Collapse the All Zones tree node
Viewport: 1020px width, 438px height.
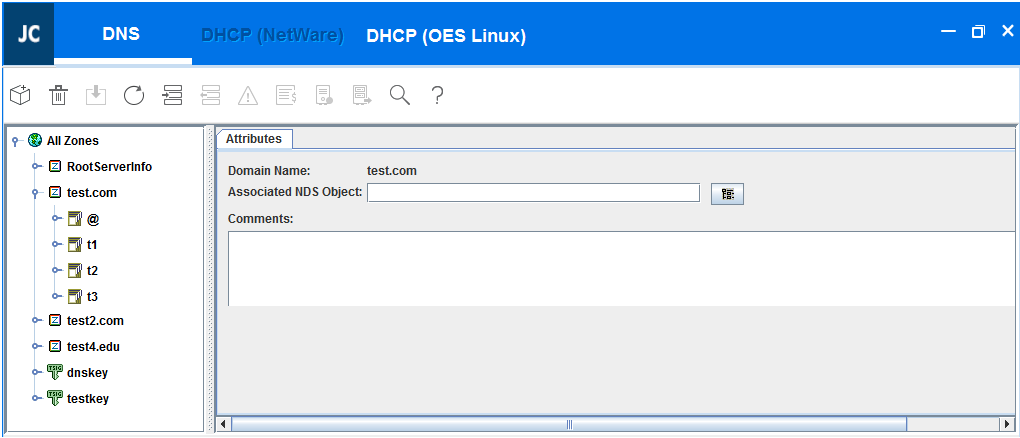coord(16,141)
